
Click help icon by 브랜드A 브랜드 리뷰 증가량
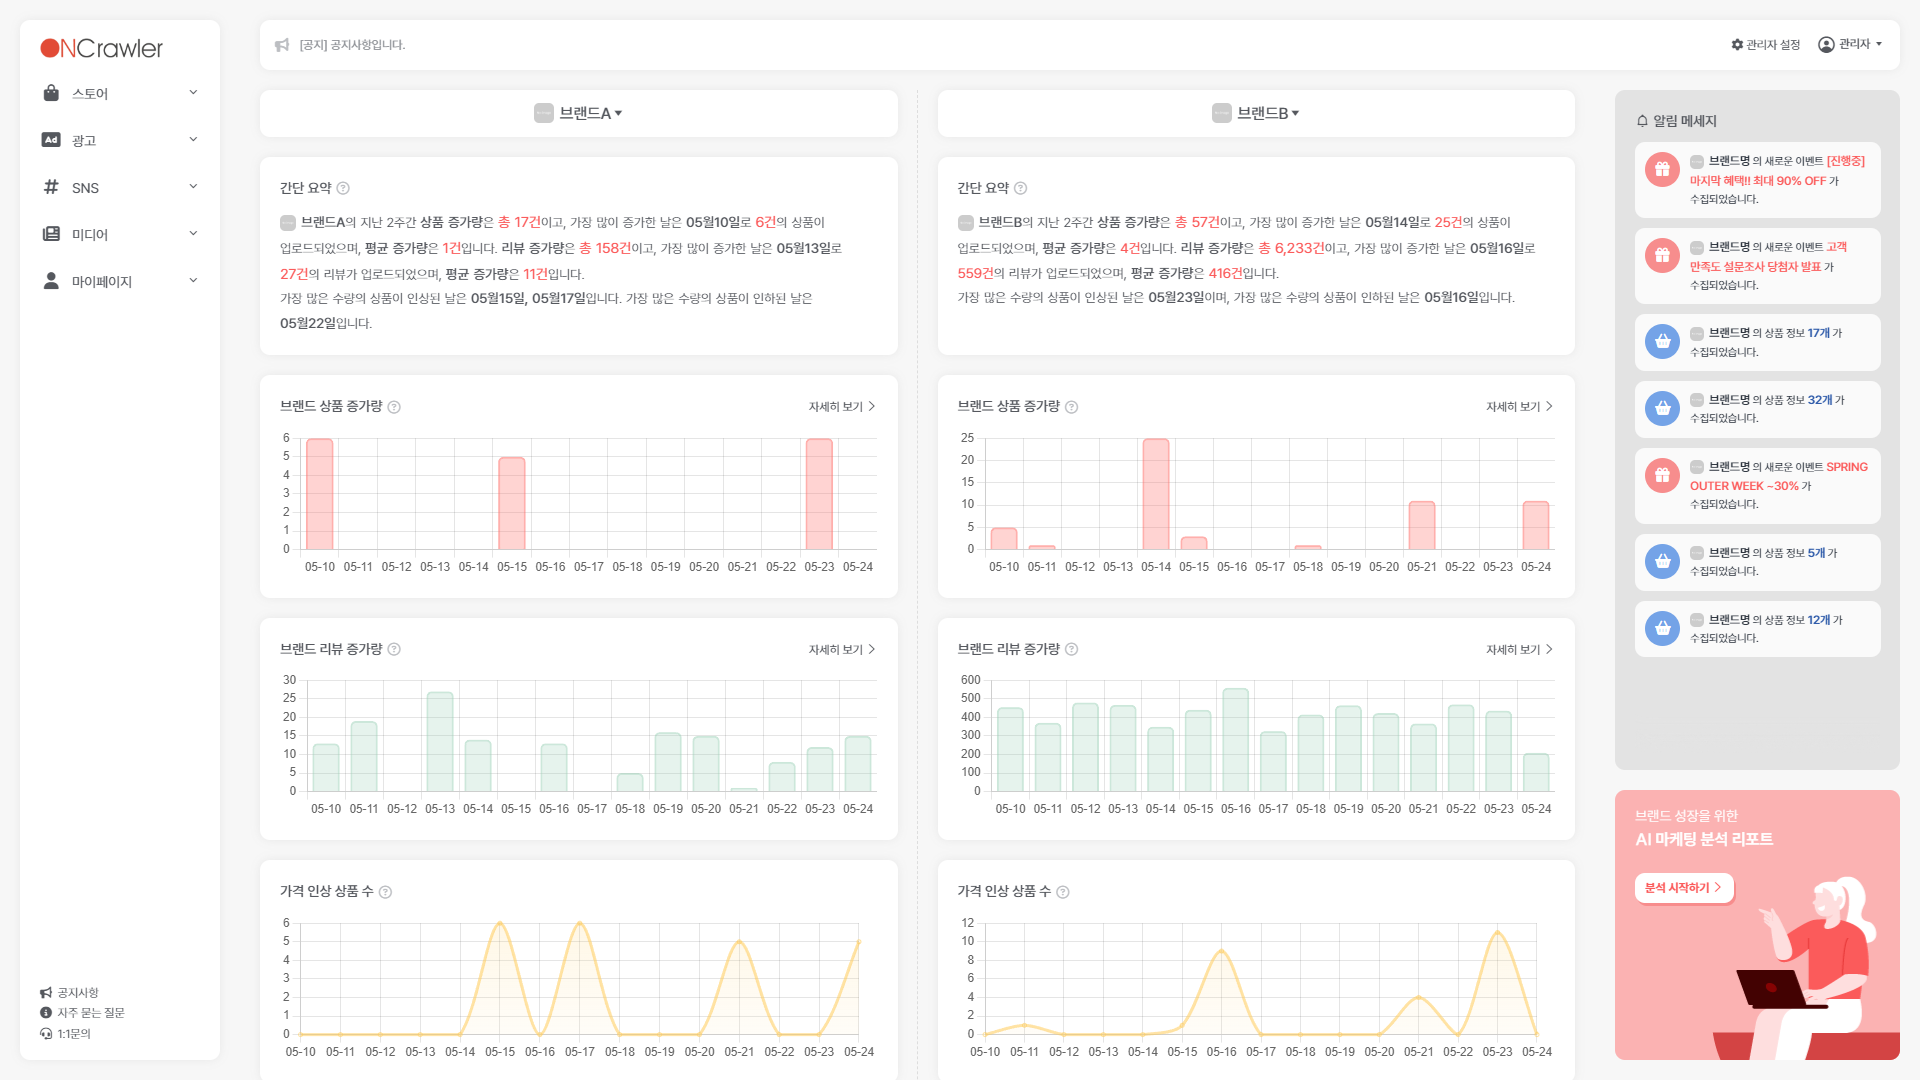[394, 650]
